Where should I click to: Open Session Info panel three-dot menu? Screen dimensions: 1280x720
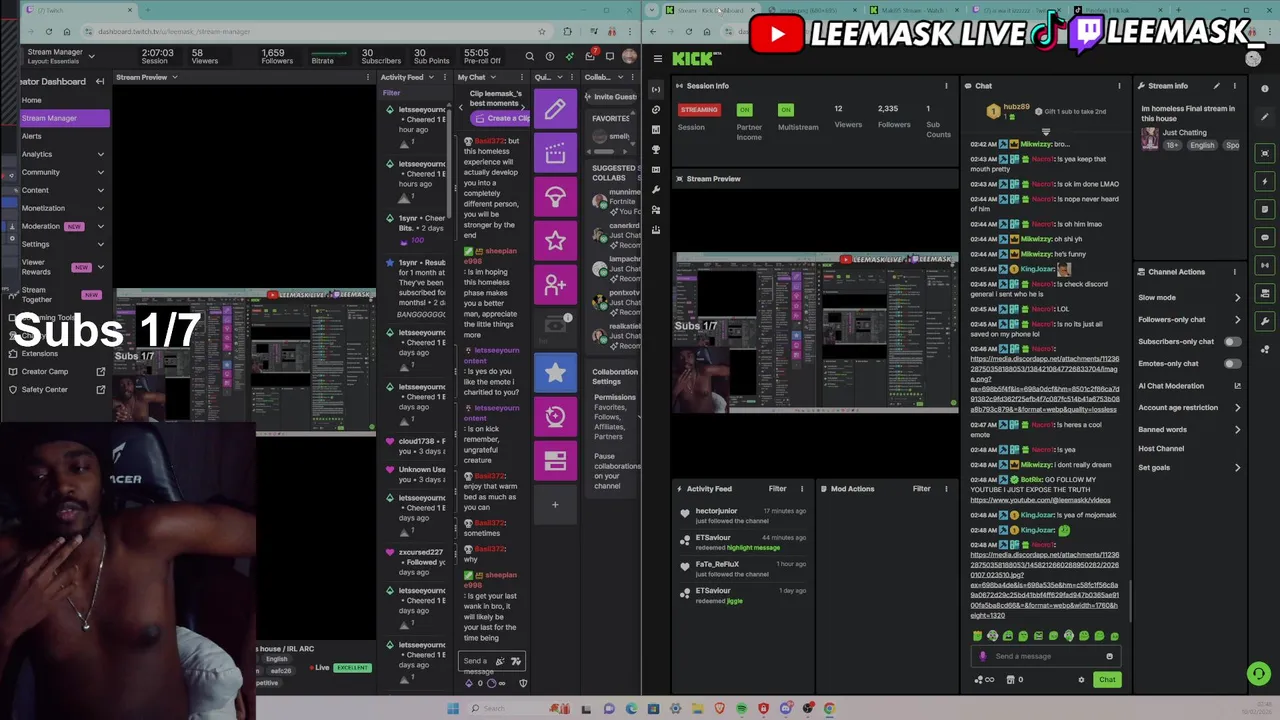click(x=946, y=86)
